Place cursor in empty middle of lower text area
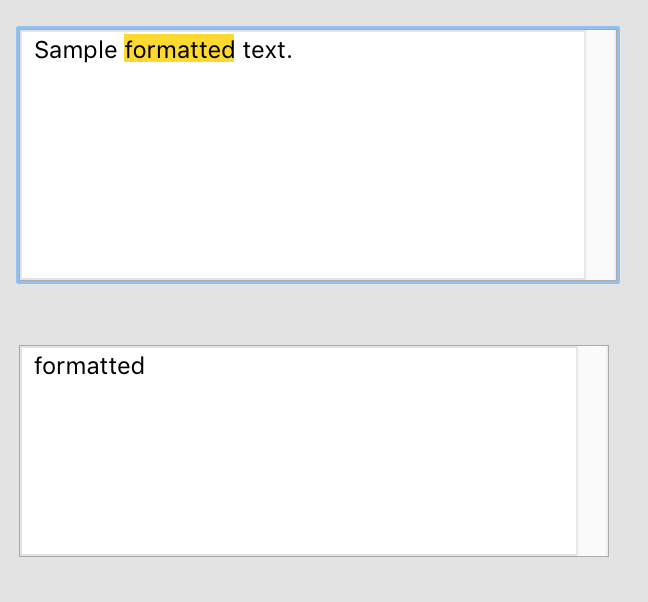648x602 pixels. click(x=298, y=460)
